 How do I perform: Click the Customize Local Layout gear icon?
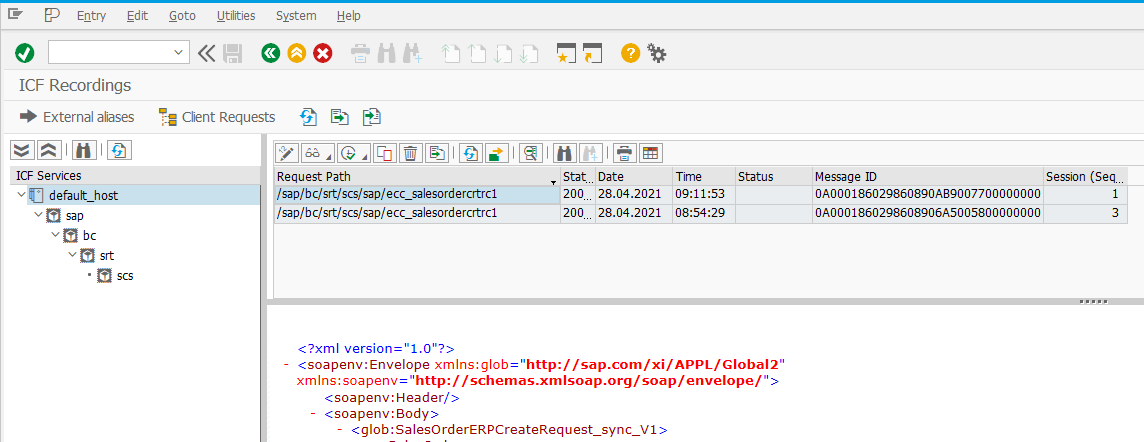point(657,53)
